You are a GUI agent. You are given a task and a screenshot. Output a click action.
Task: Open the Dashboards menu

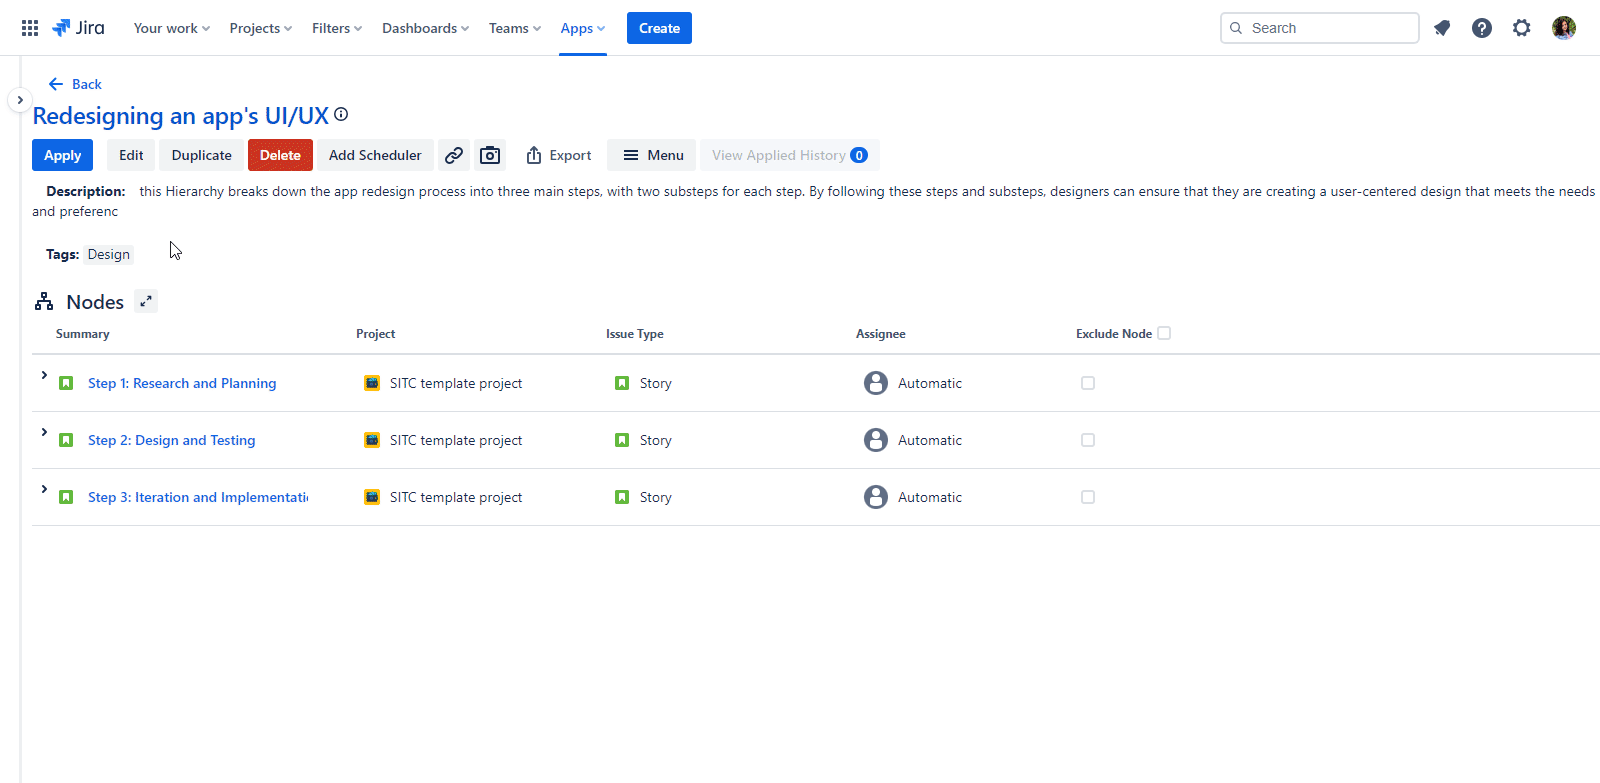point(425,28)
